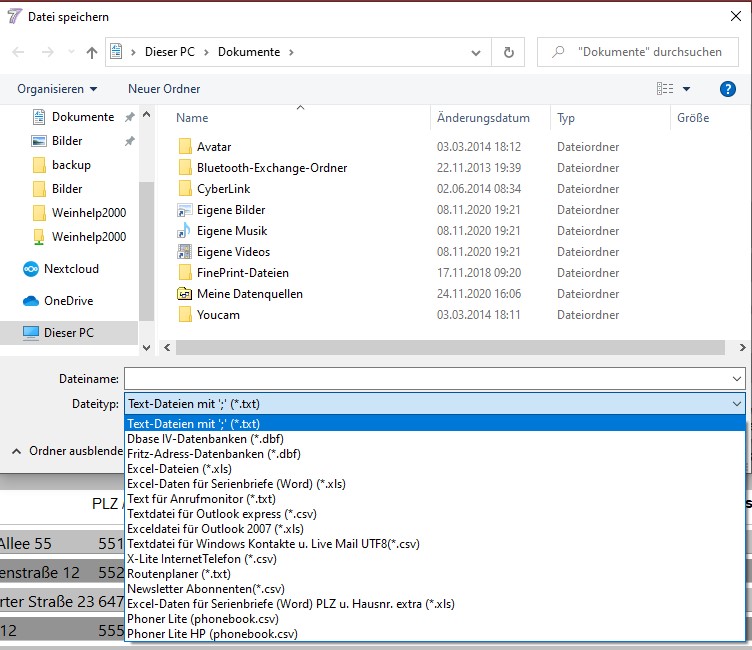This screenshot has height=650, width=752.
Task: Select OneDrive in the sidebar
Action: pyautogui.click(x=68, y=301)
